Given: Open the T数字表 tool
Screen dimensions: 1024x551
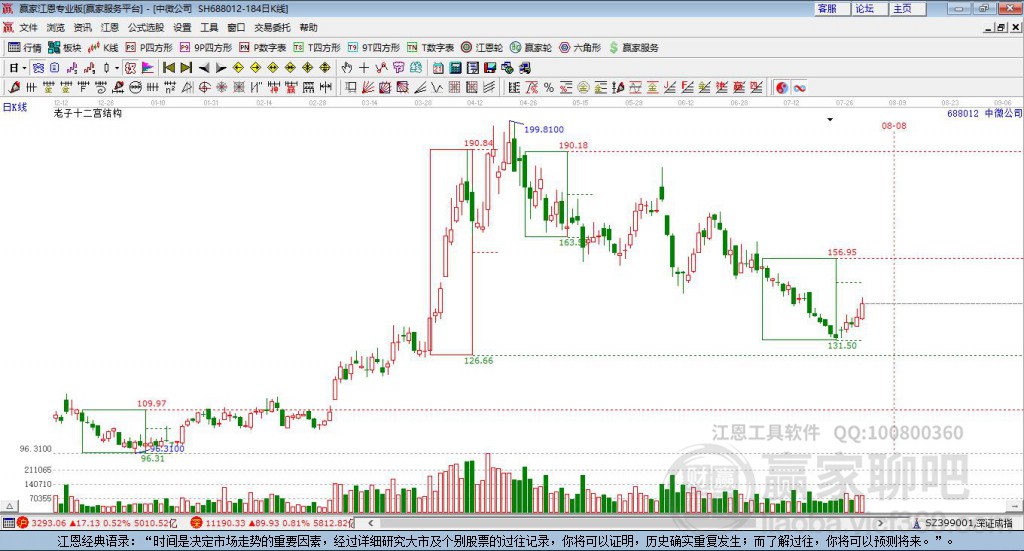Looking at the screenshot, I should pyautogui.click(x=430, y=48).
